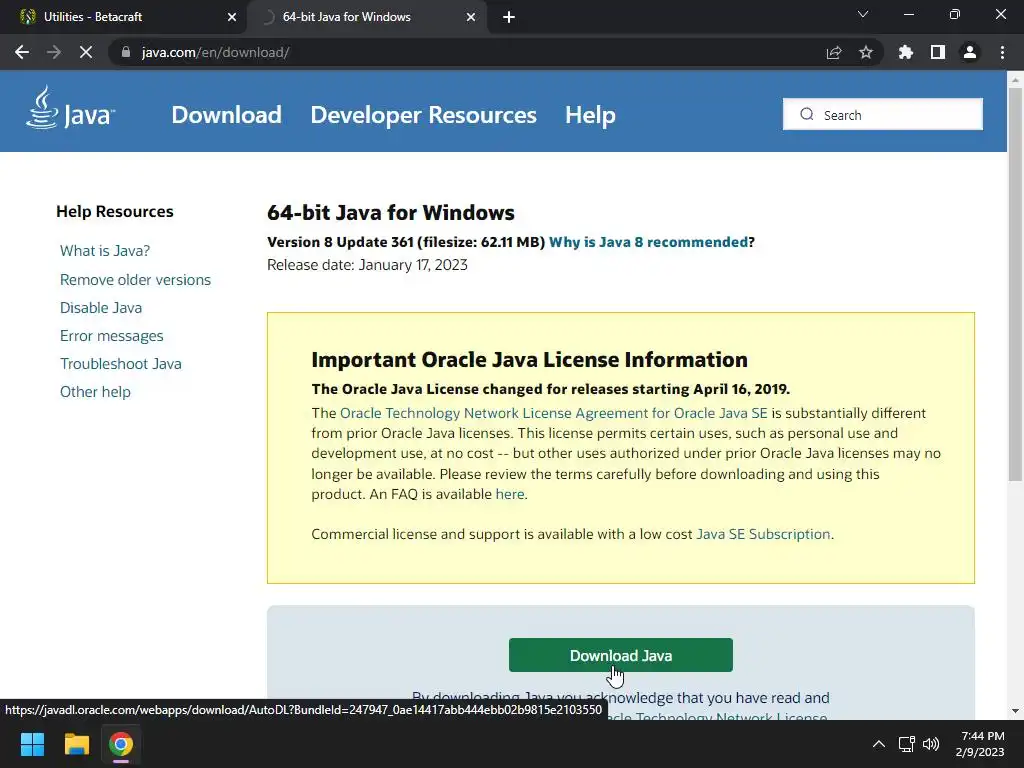The image size is (1024, 768).
Task: Click the page vertical scrollbar
Action: click(1015, 285)
